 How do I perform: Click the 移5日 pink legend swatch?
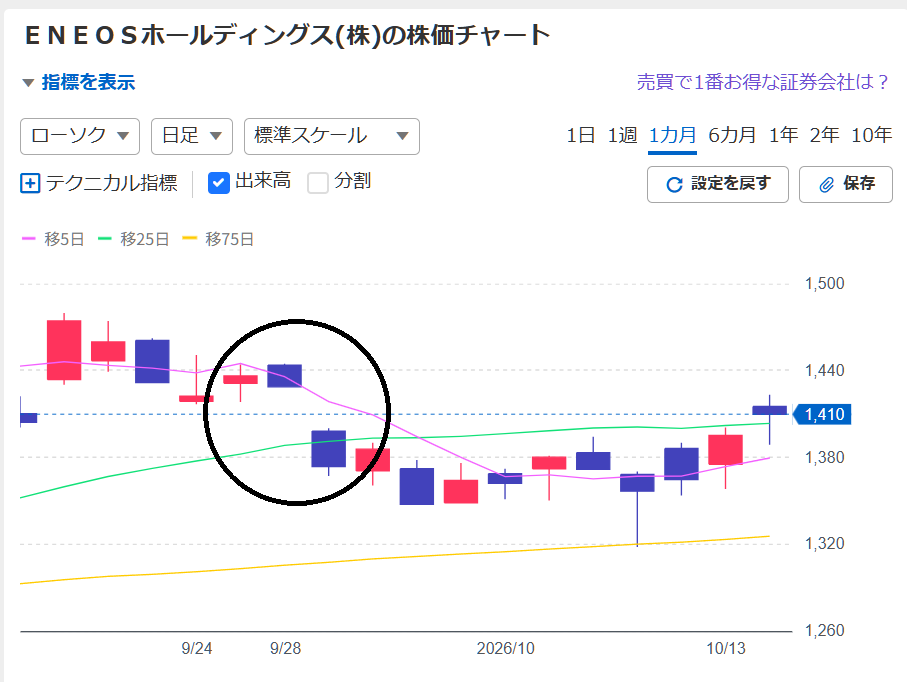tap(28, 239)
